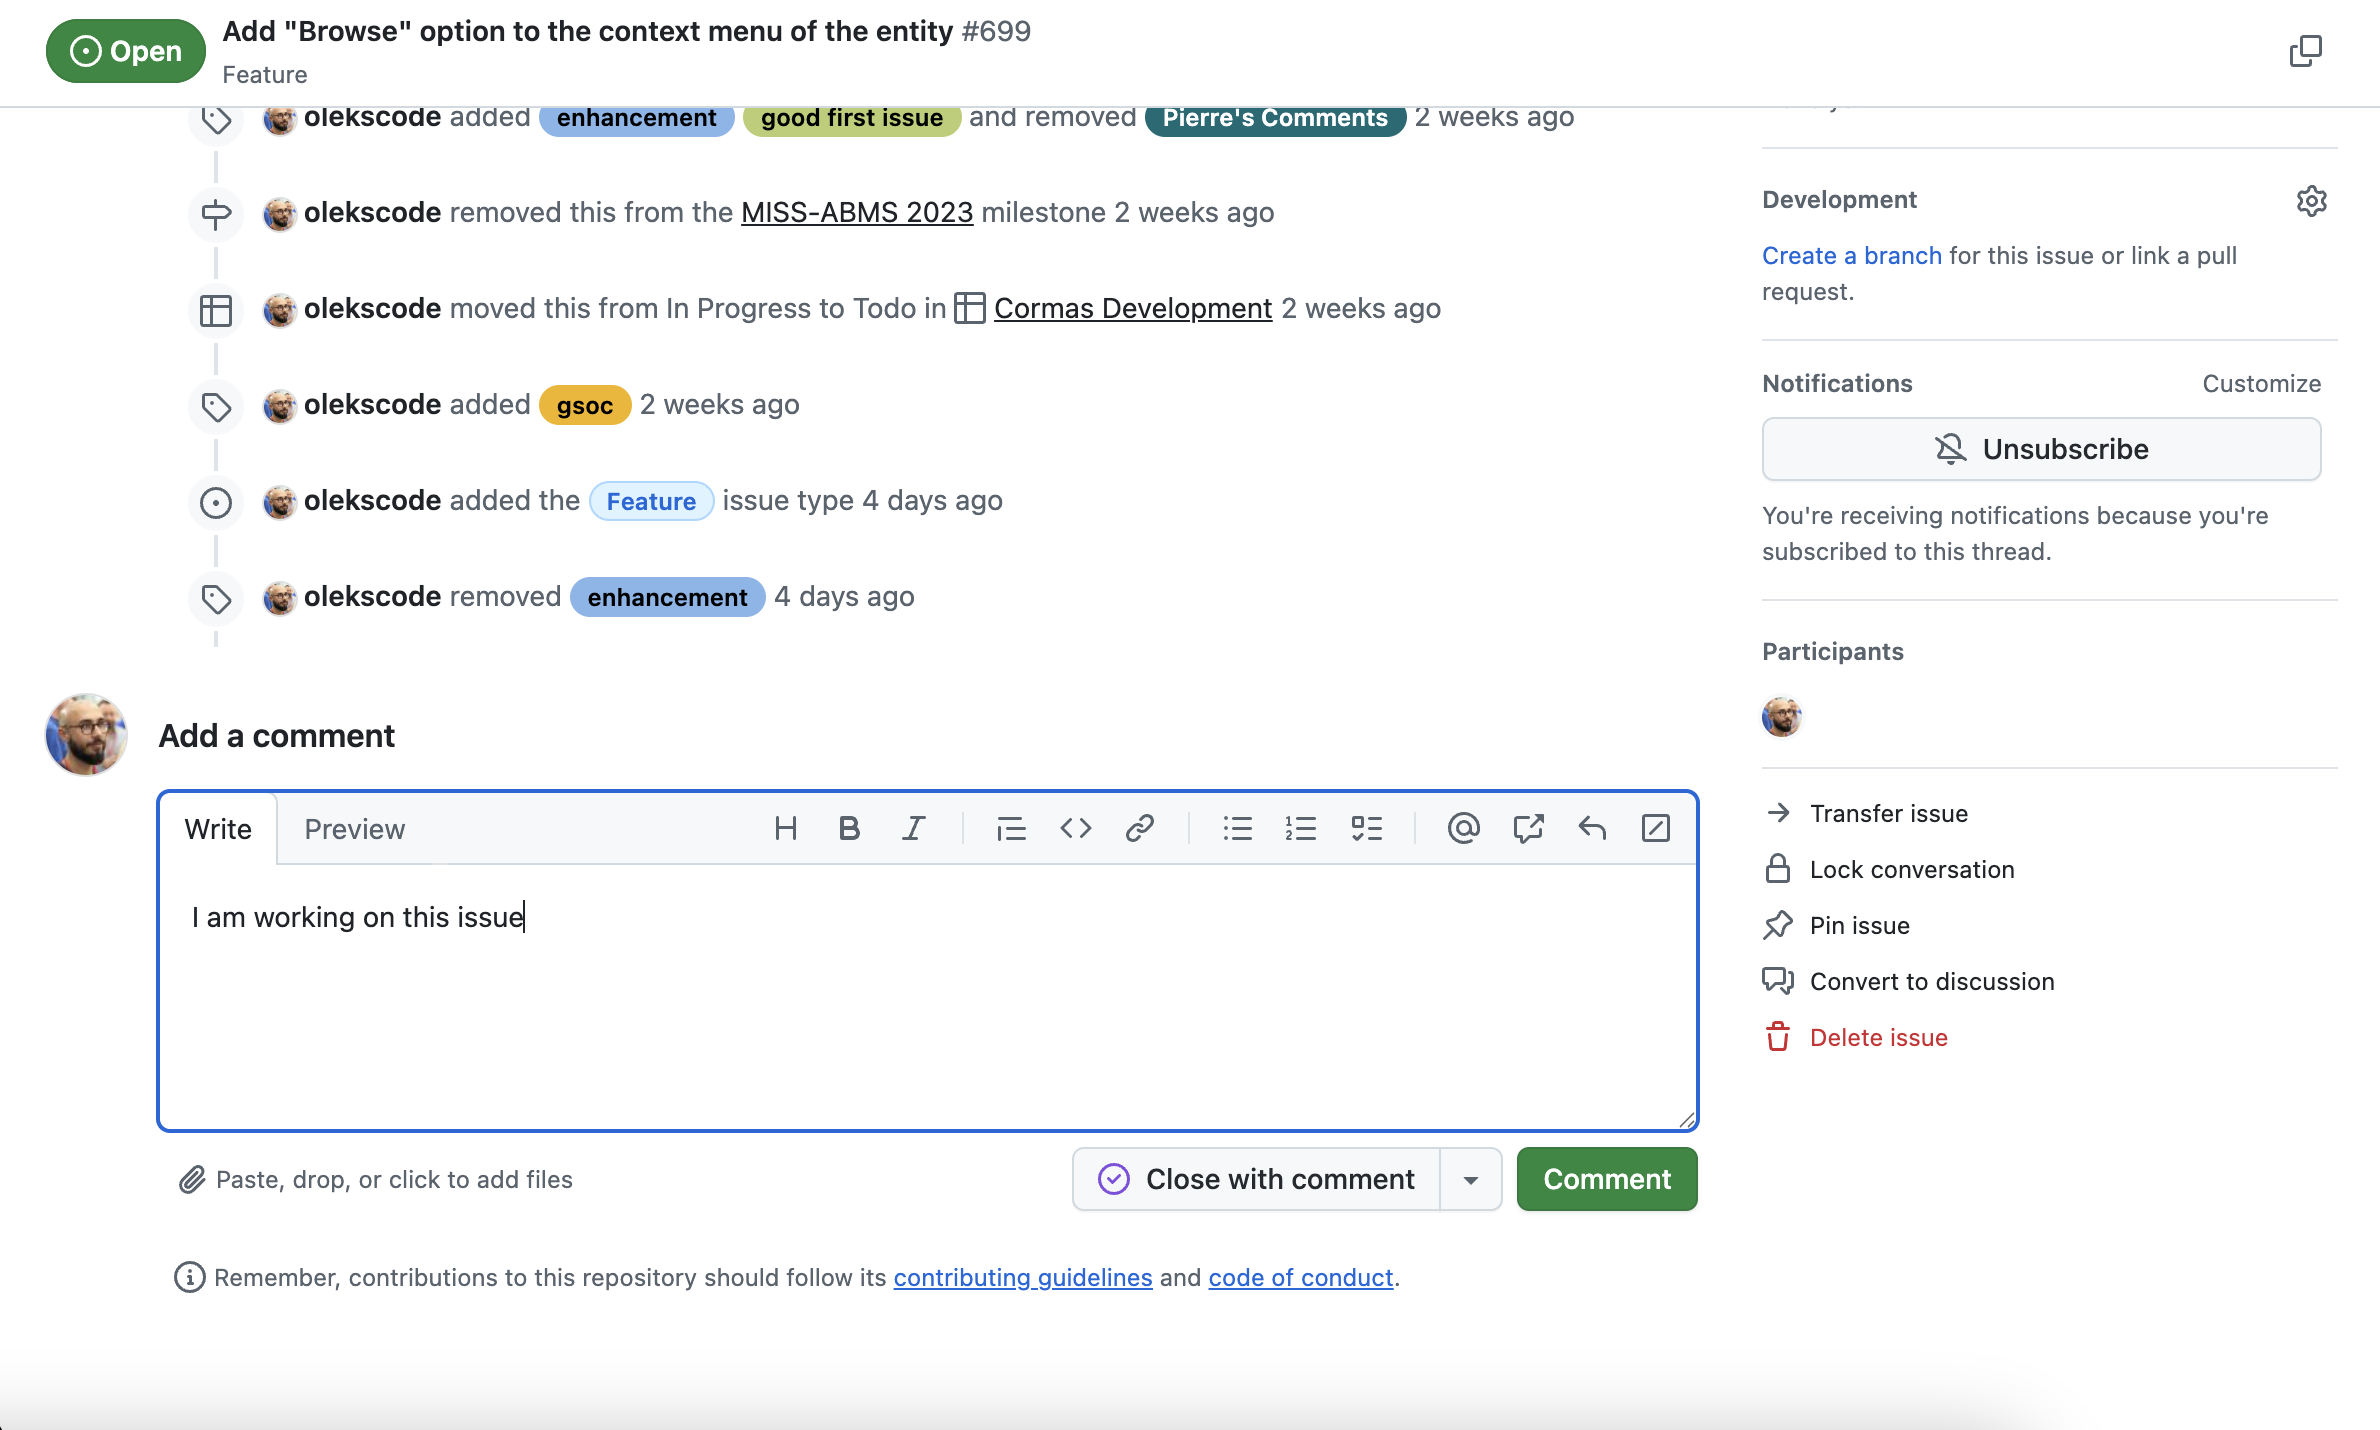The image size is (2380, 1430).
Task: Submit with the green Comment button
Action: click(x=1606, y=1179)
